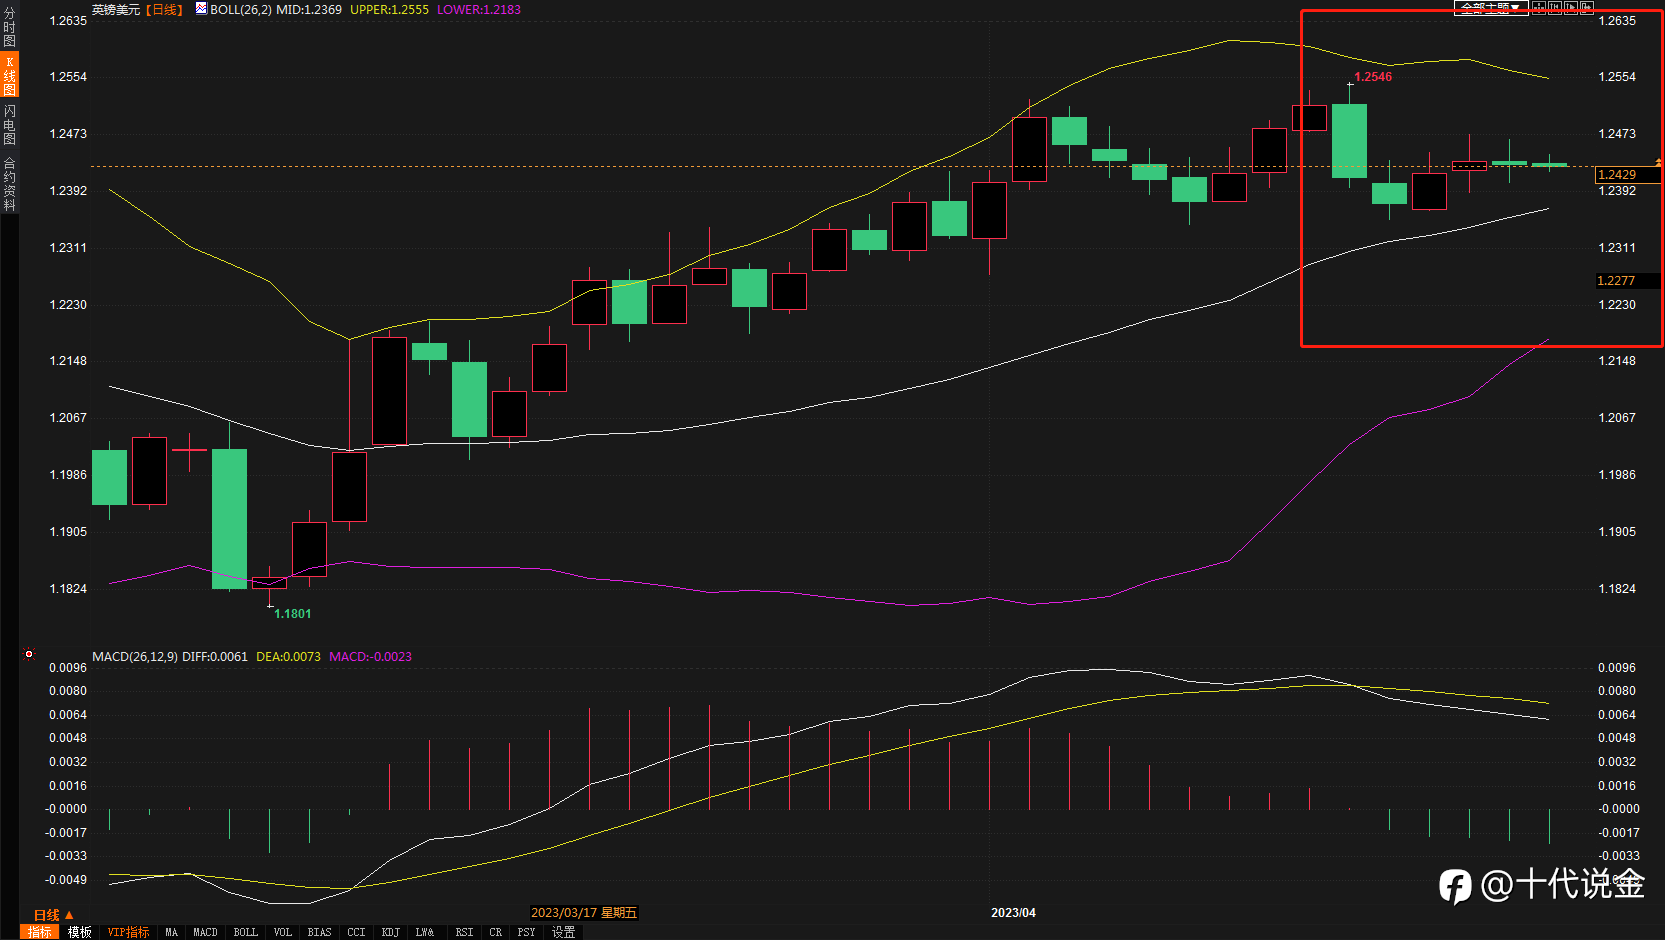Viewport: 1665px width, 940px height.
Task: Choose the MACD indicator button
Action: (205, 932)
